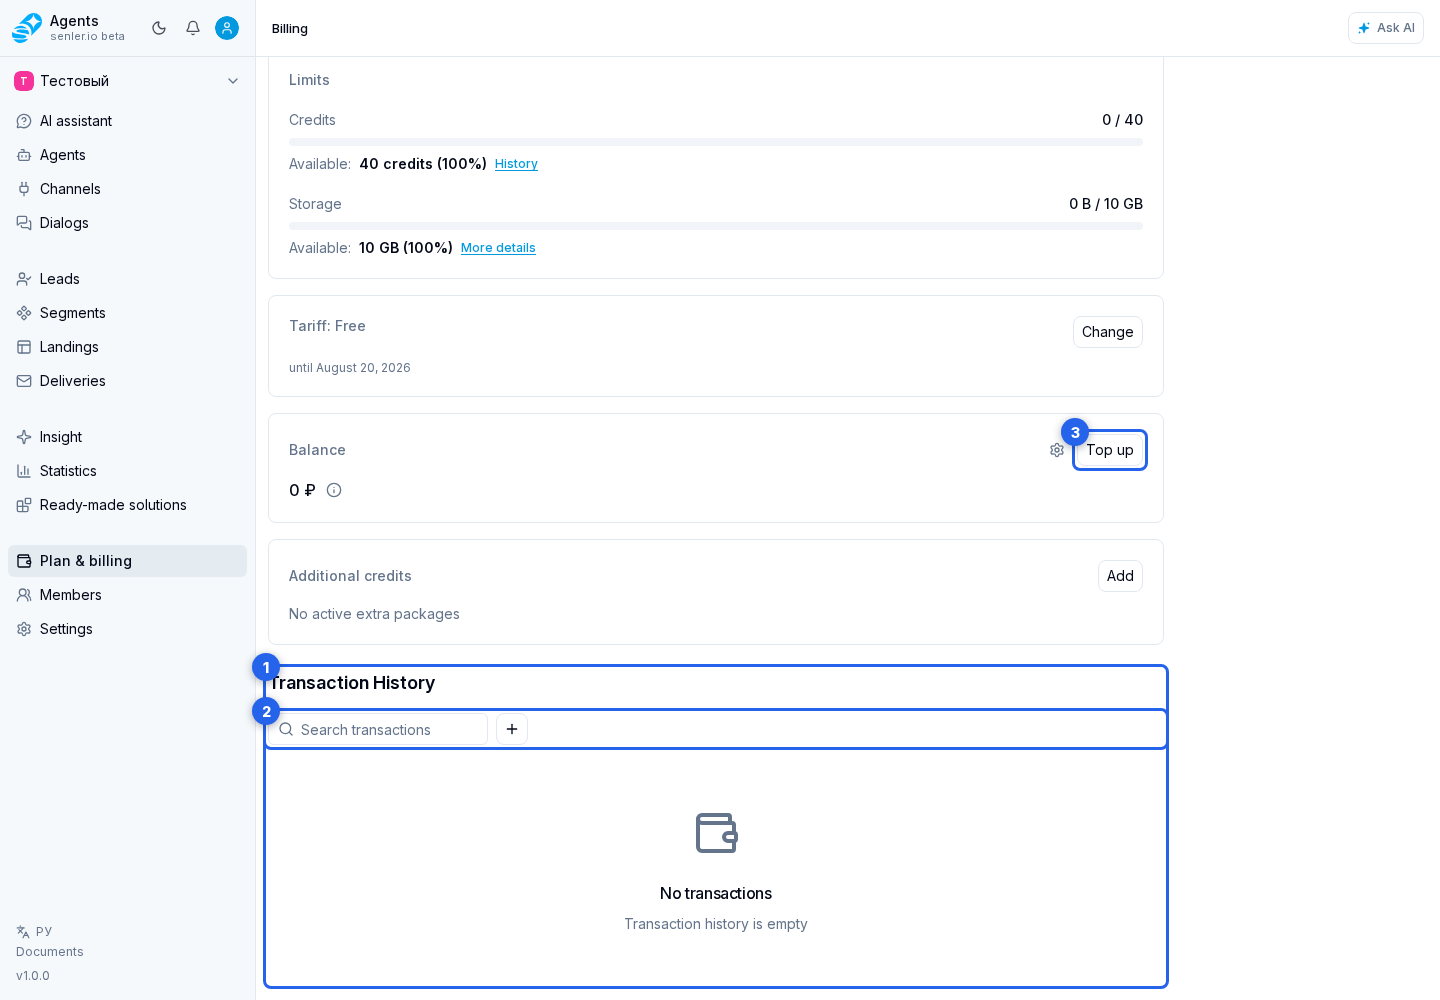Click the Credits progress bar
This screenshot has width=1440, height=1000.
[x=716, y=142]
